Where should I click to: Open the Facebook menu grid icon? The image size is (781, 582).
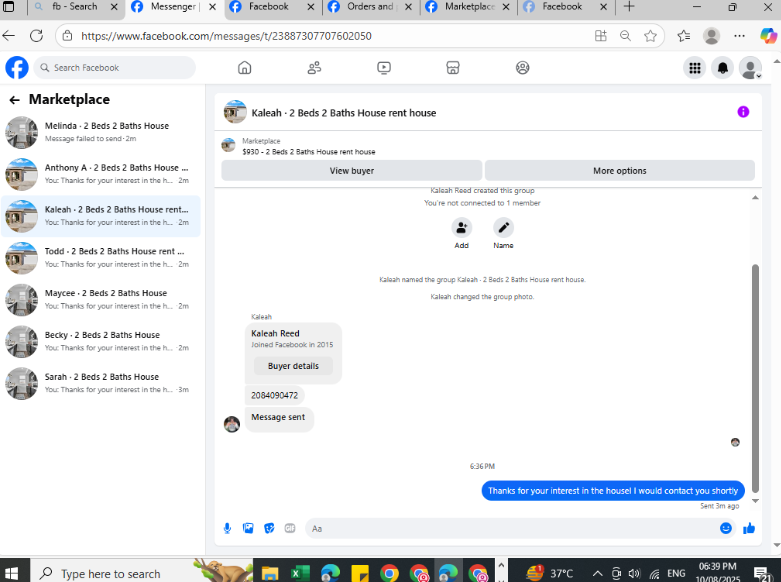[x=695, y=68]
